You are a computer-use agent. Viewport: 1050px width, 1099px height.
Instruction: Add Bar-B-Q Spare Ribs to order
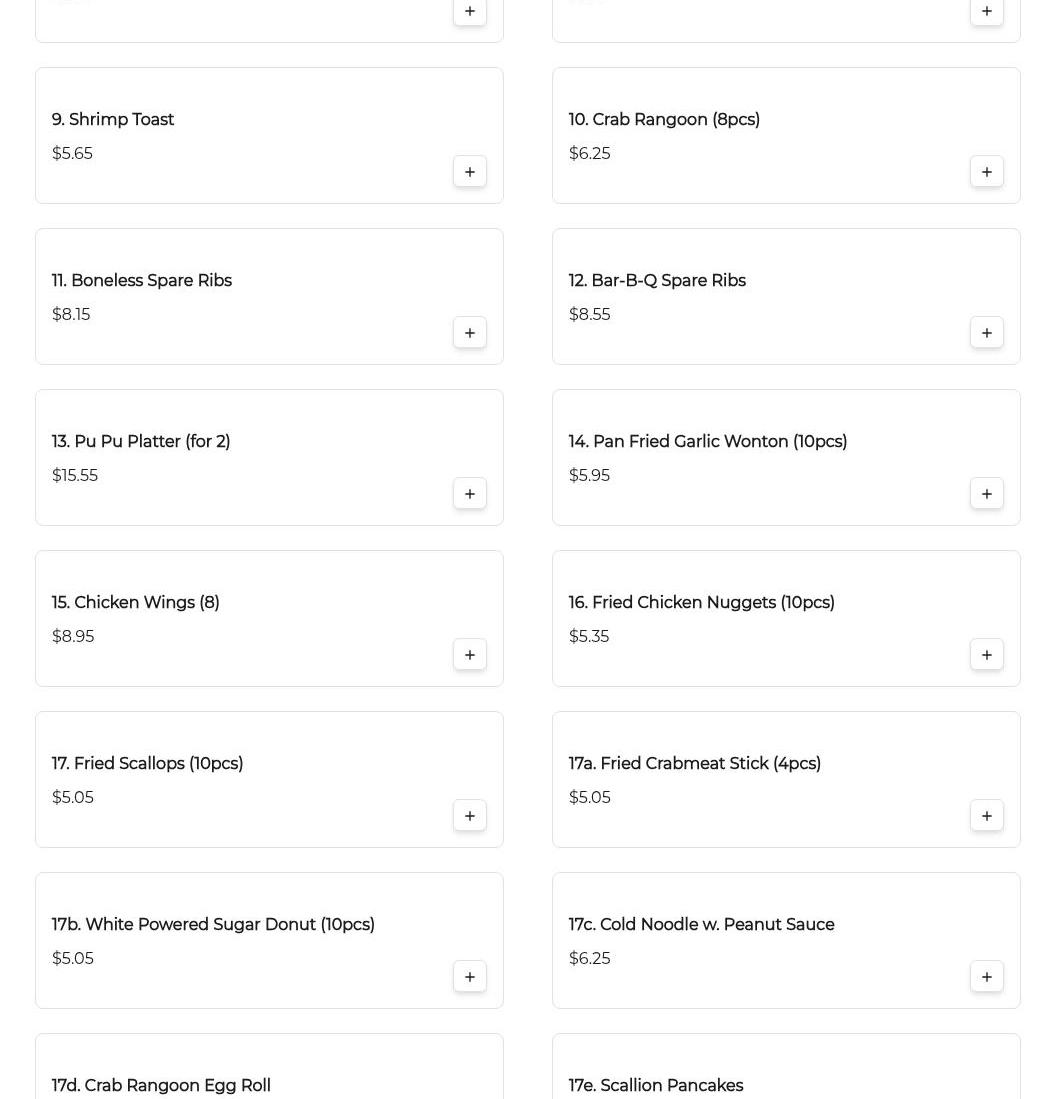click(x=987, y=333)
